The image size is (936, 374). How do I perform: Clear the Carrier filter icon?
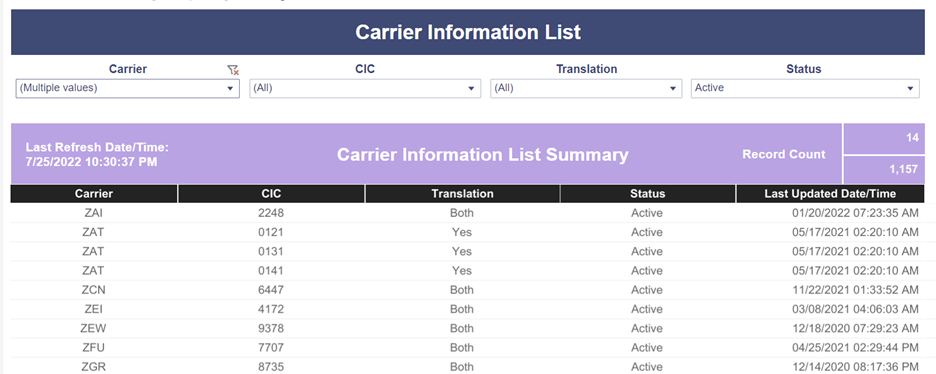(x=233, y=70)
